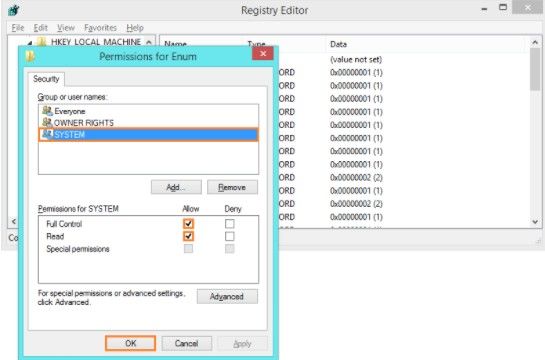The width and height of the screenshot is (545, 360).
Task: Click the Cancel button
Action: [x=187, y=343]
